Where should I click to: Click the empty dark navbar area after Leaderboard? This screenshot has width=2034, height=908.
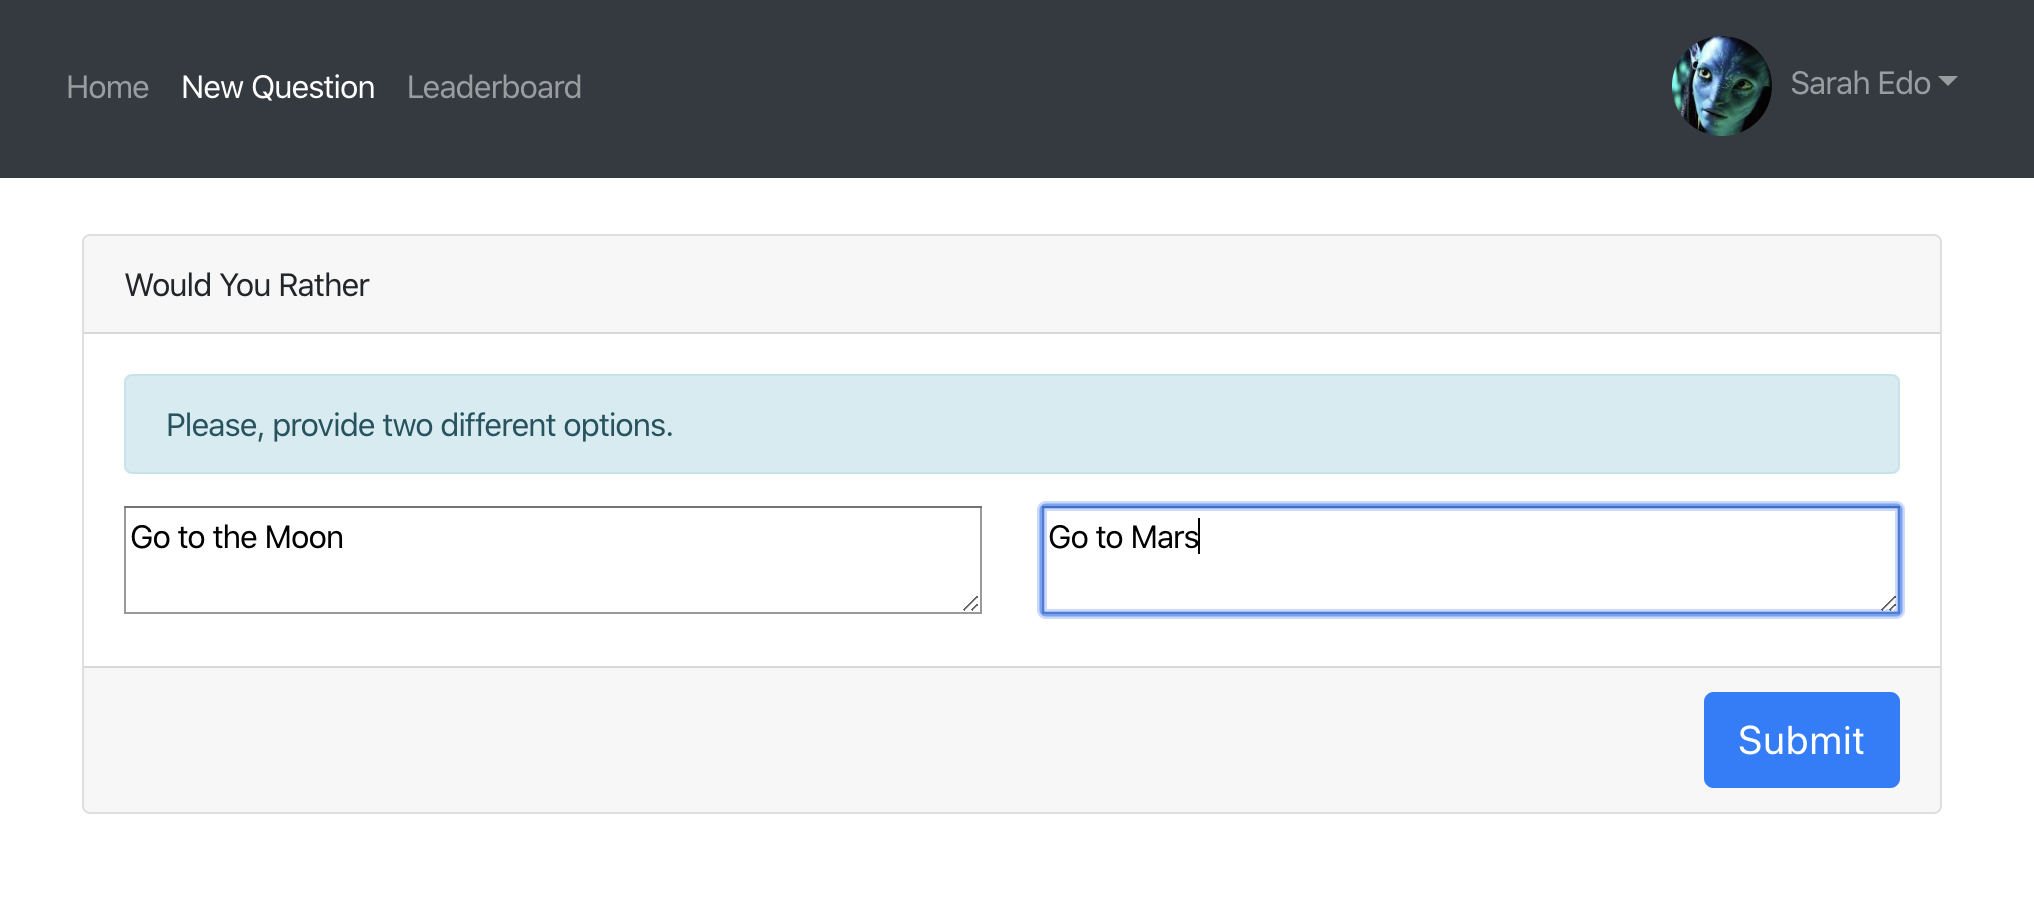point(1100,88)
